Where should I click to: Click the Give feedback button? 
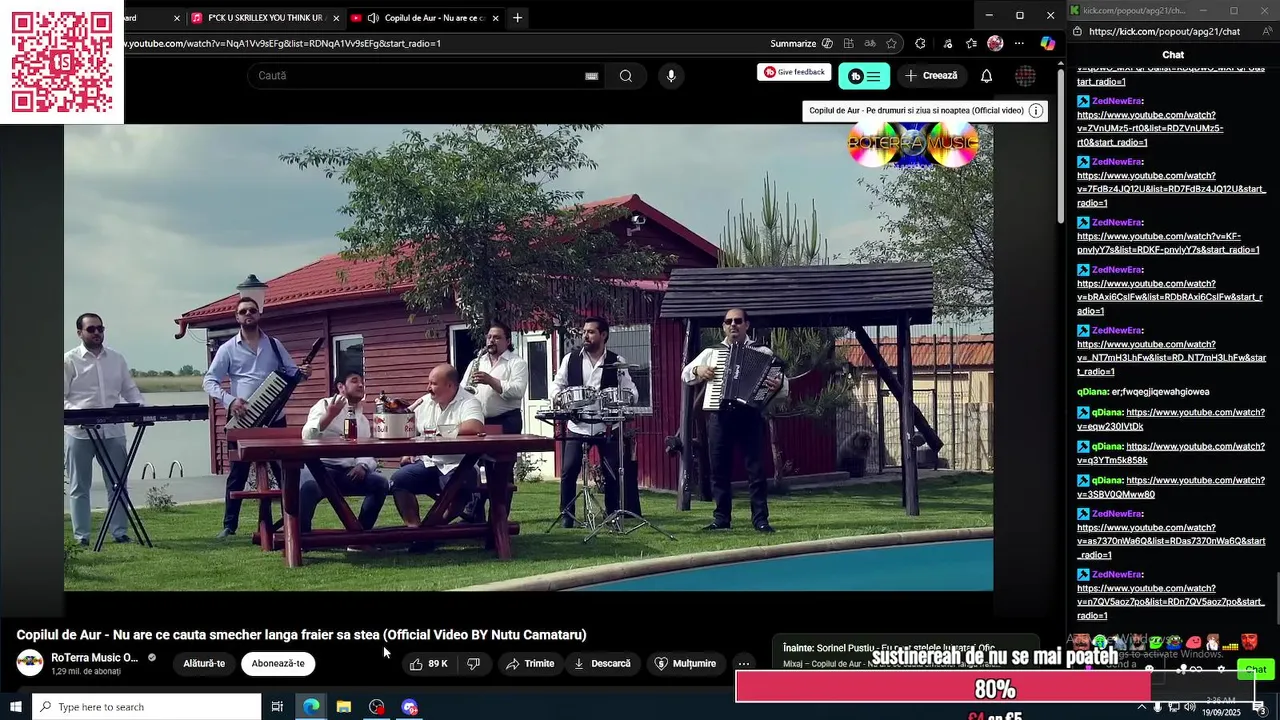pos(794,72)
